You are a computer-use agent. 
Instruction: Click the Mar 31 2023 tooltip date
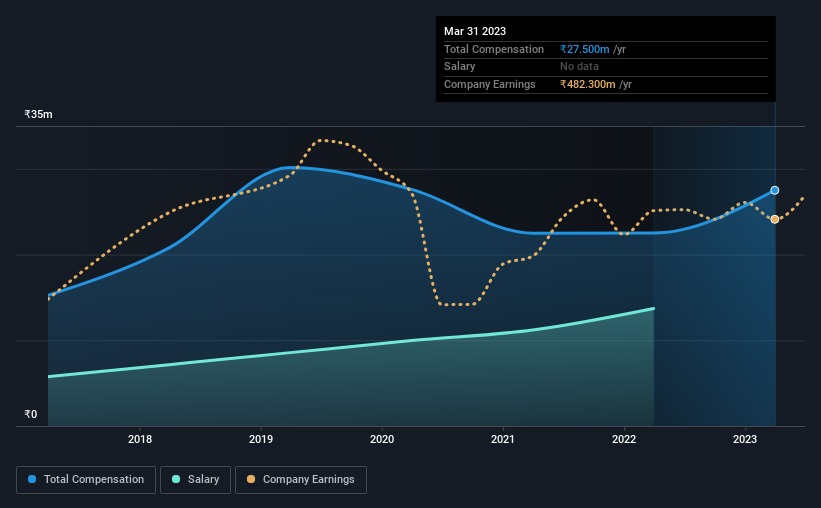point(475,31)
